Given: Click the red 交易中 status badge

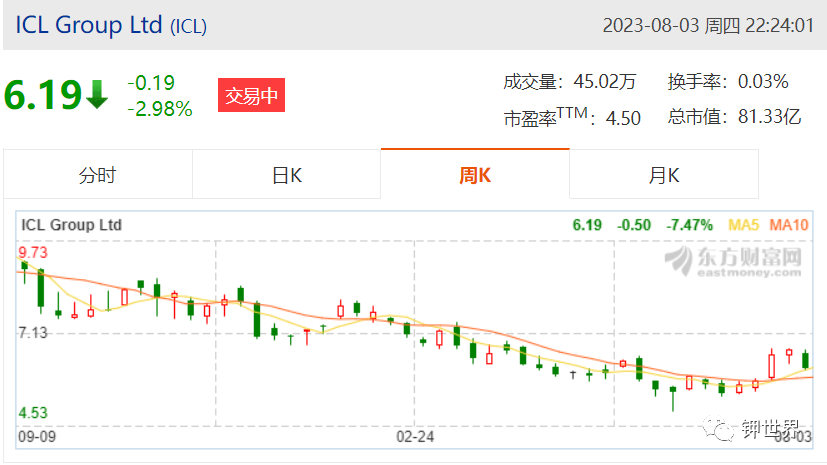Looking at the screenshot, I should click(251, 95).
